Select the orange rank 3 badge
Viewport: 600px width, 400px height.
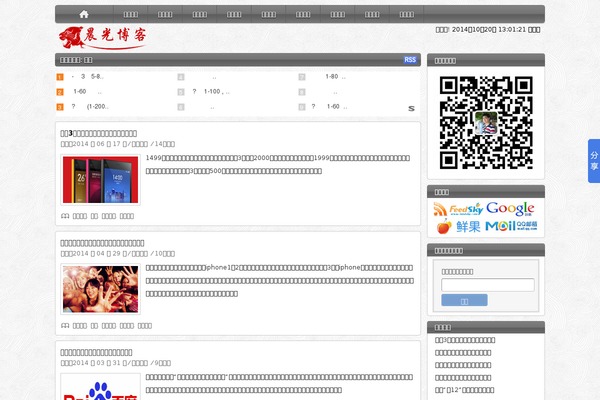tap(60, 107)
